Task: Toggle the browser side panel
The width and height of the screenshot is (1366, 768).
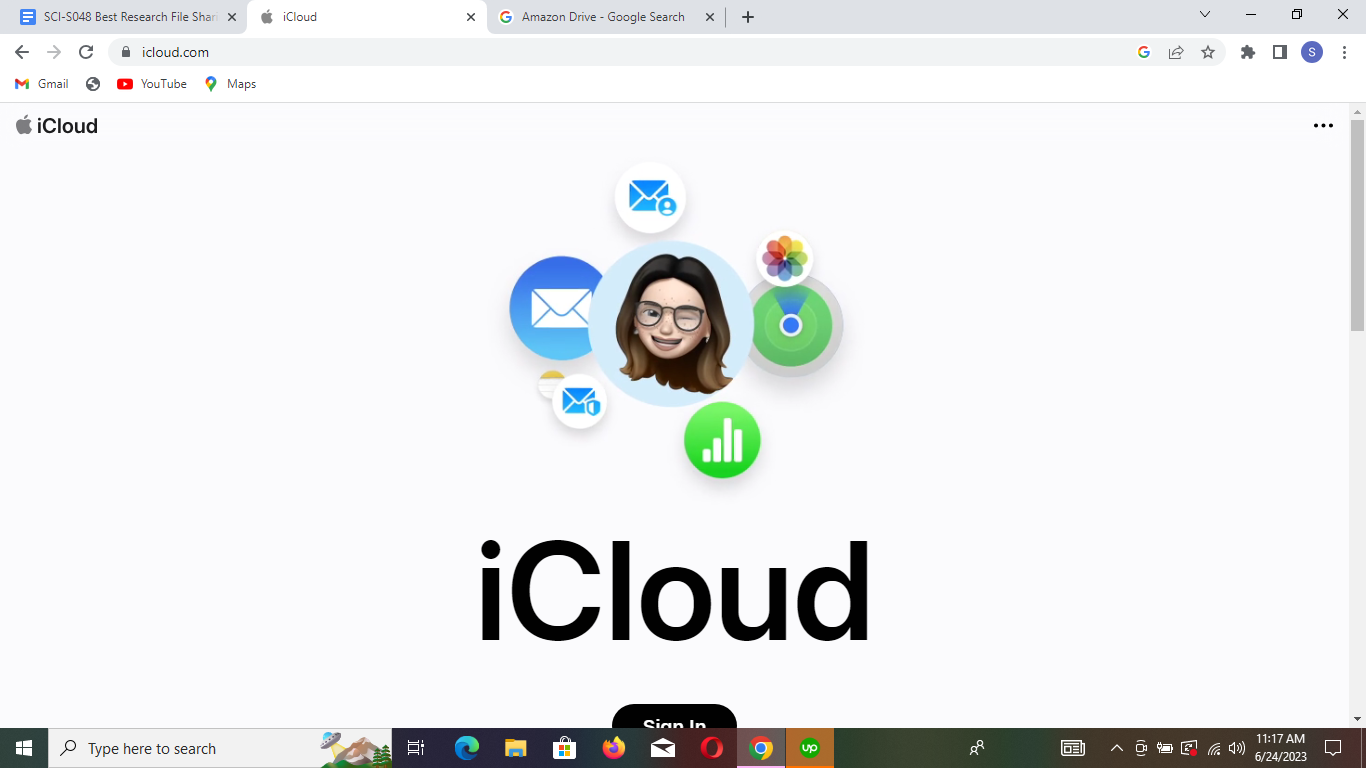Action: (x=1279, y=52)
